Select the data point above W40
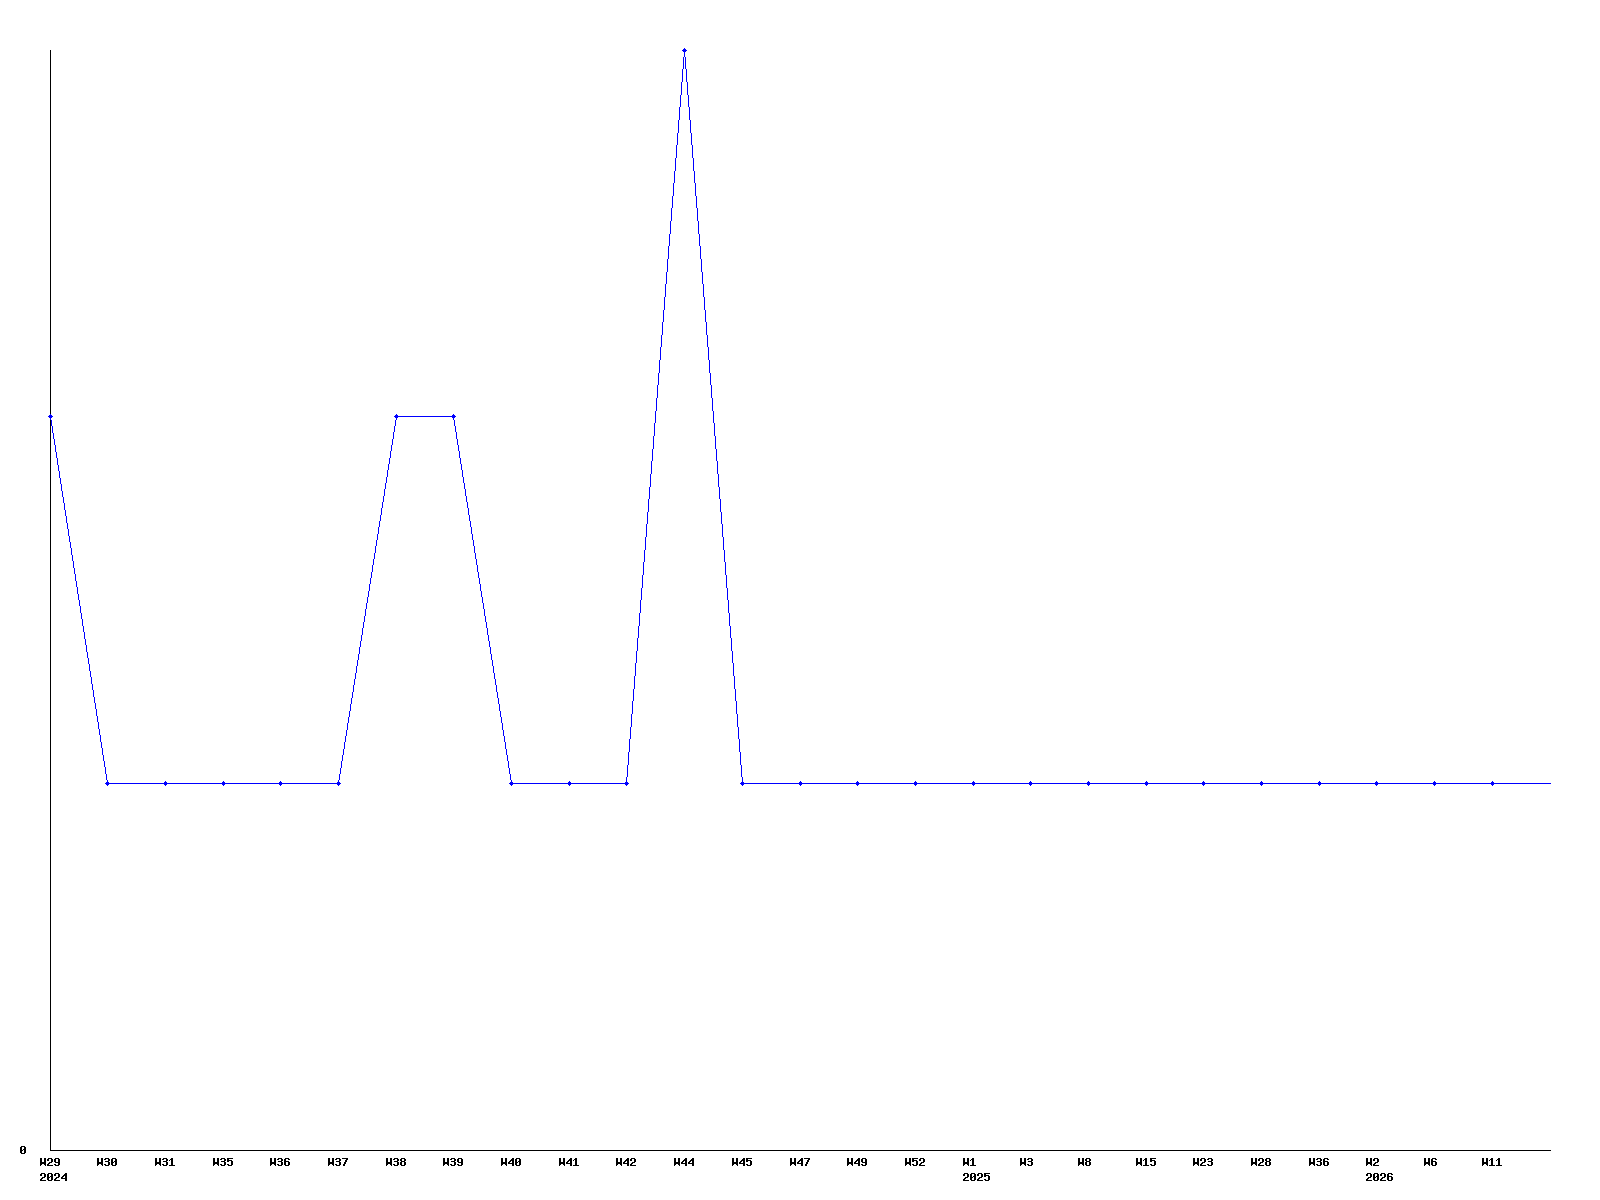This screenshot has height=1200, width=1600. [x=511, y=783]
